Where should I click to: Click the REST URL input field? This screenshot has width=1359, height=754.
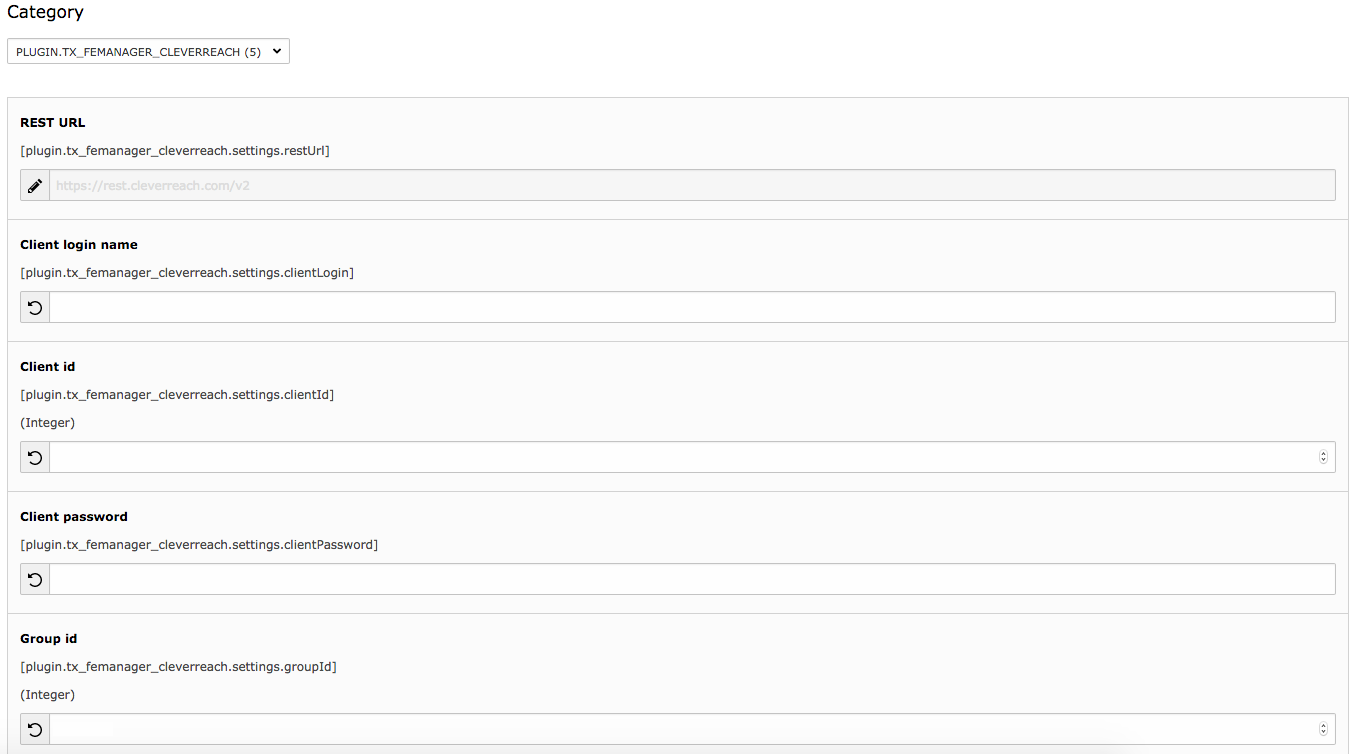coord(692,185)
